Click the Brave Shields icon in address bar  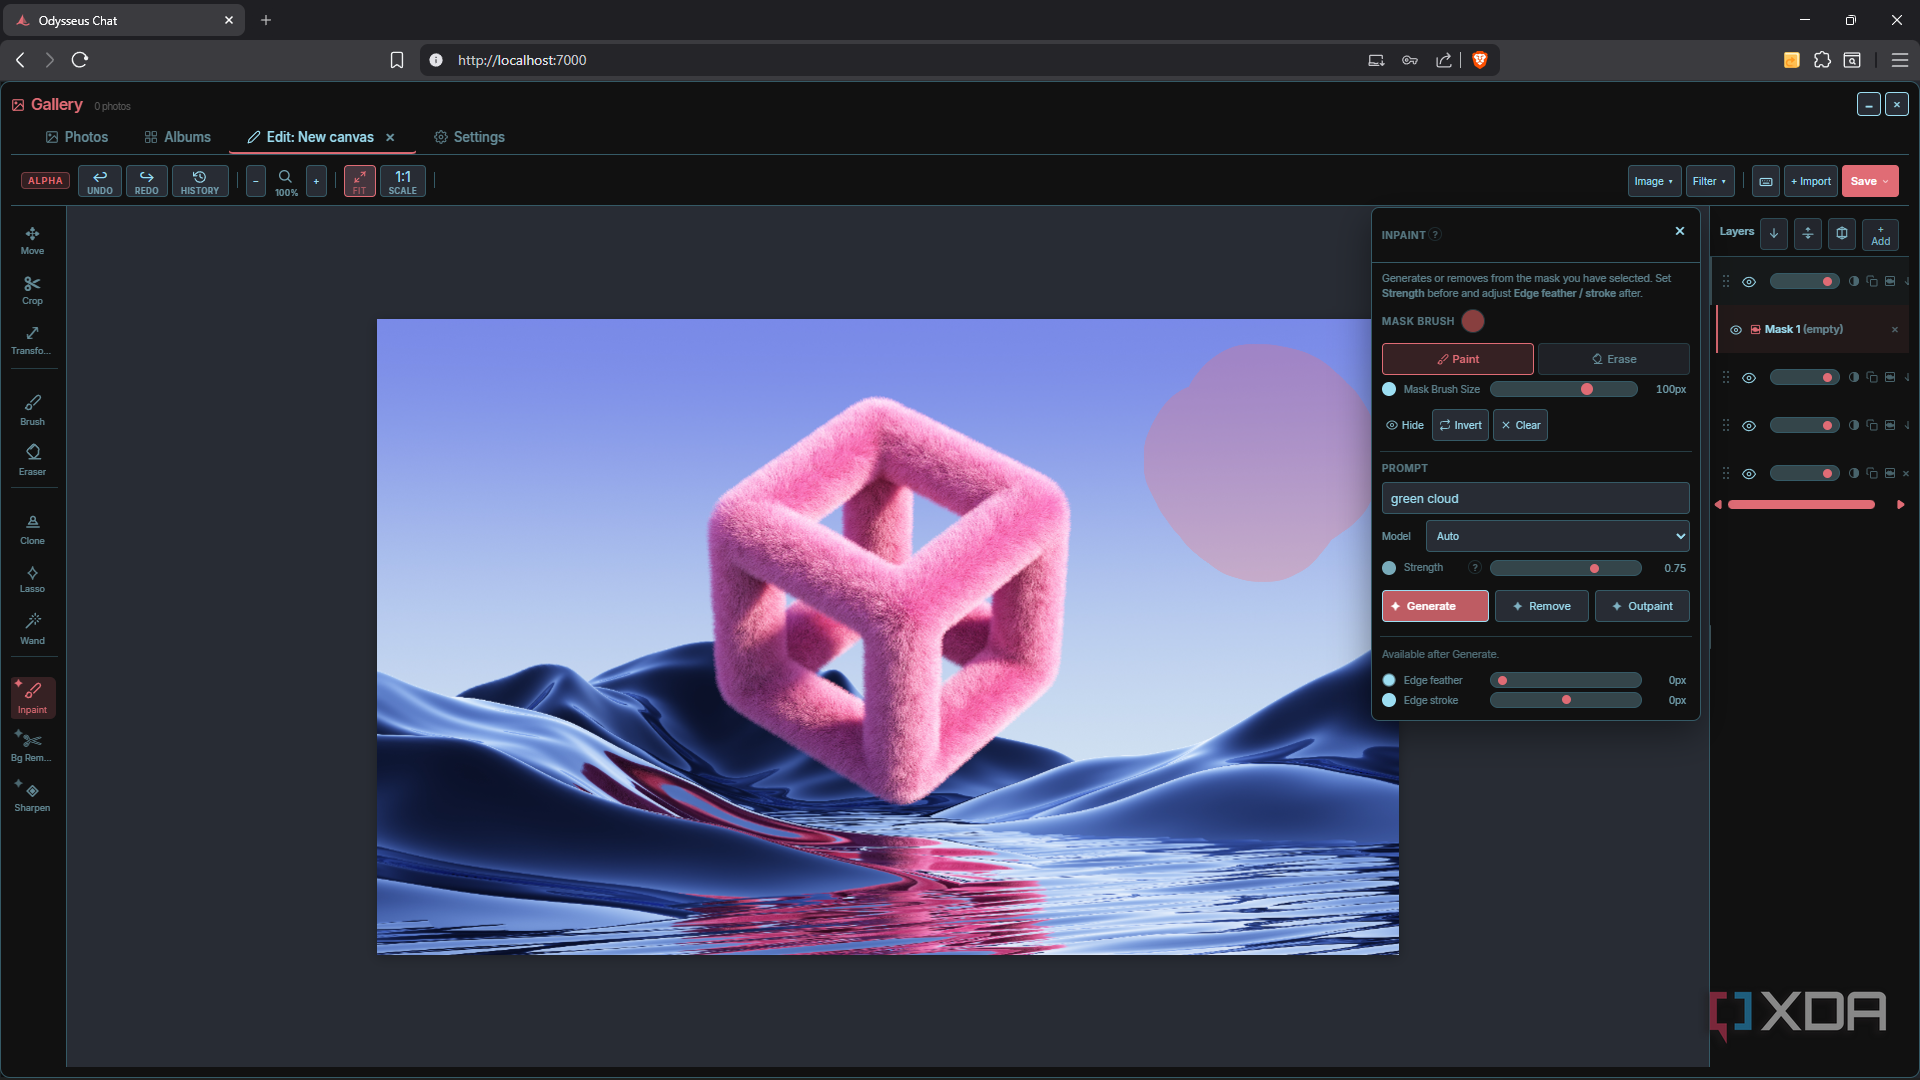point(1480,60)
